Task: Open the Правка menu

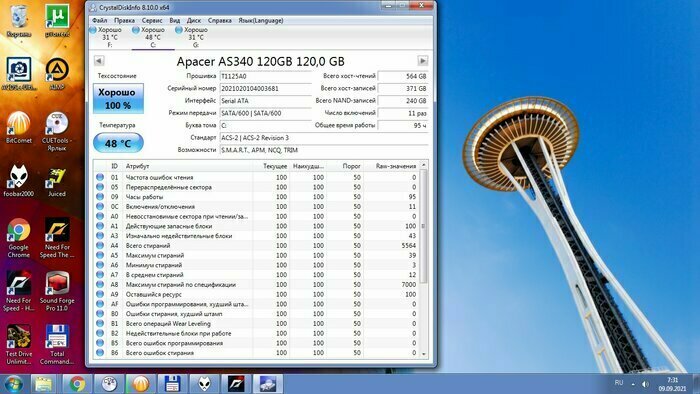Action: click(124, 21)
